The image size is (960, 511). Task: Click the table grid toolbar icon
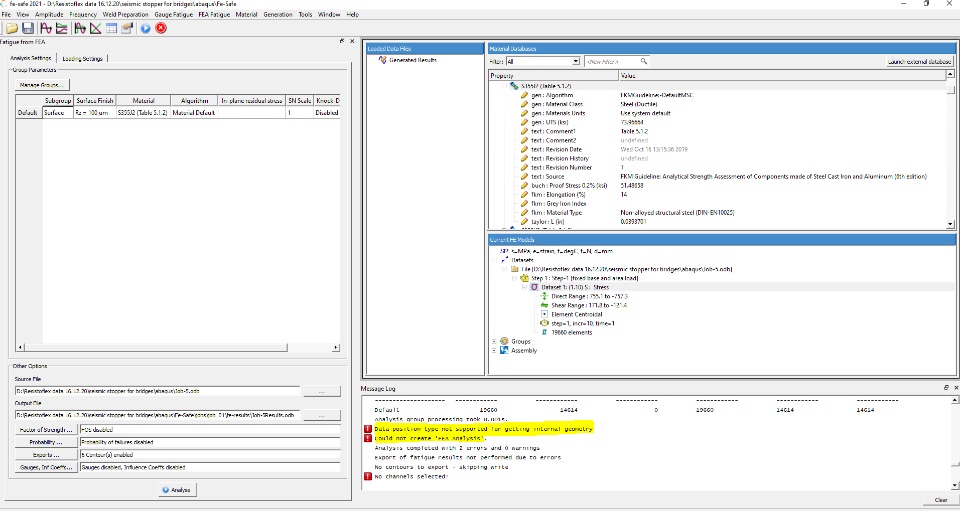[x=111, y=28]
